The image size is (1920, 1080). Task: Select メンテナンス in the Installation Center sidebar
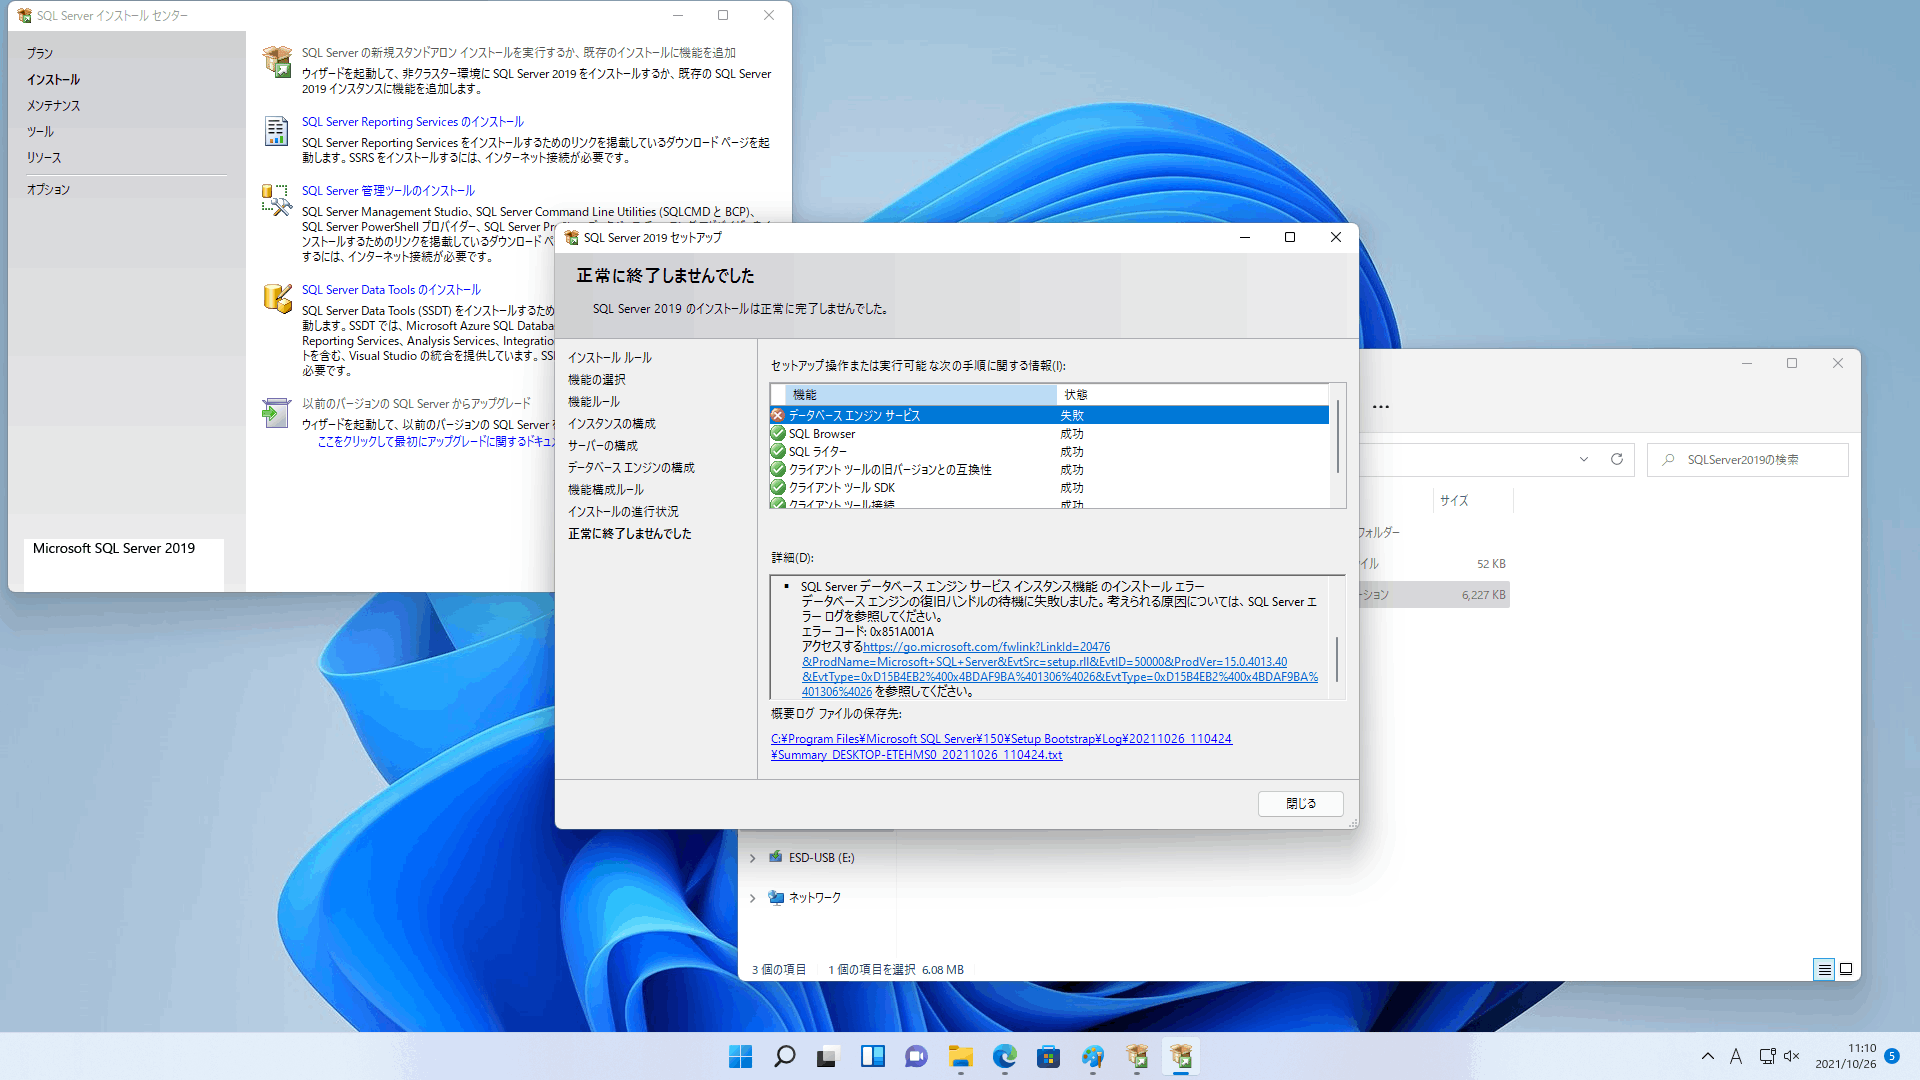pyautogui.click(x=53, y=105)
